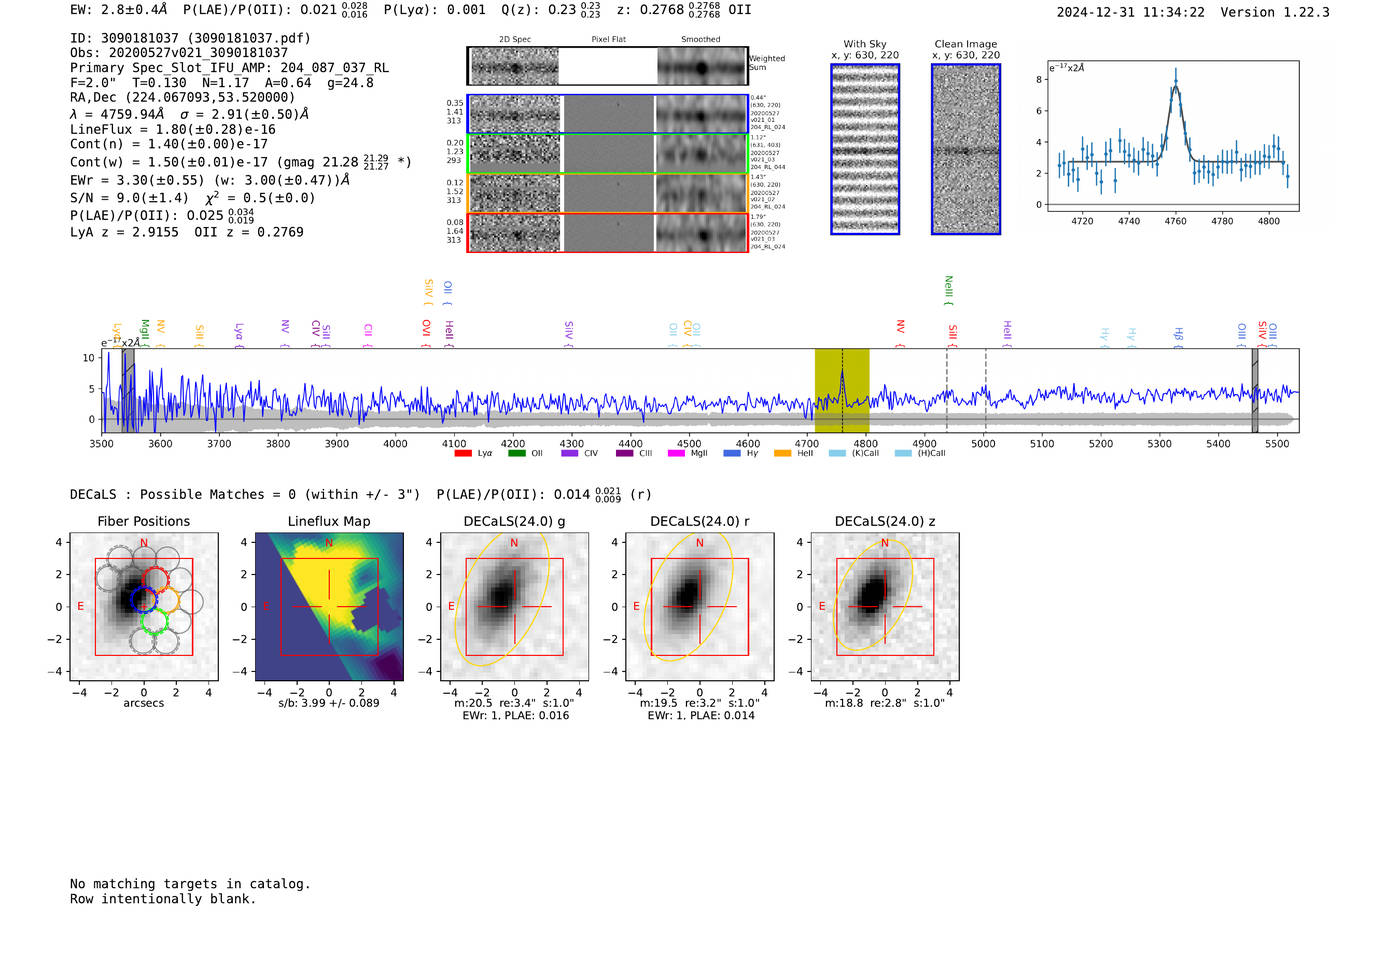
Task: Click the 2024-12-31 11:34:22 timestamp
Action: click(x=1131, y=12)
